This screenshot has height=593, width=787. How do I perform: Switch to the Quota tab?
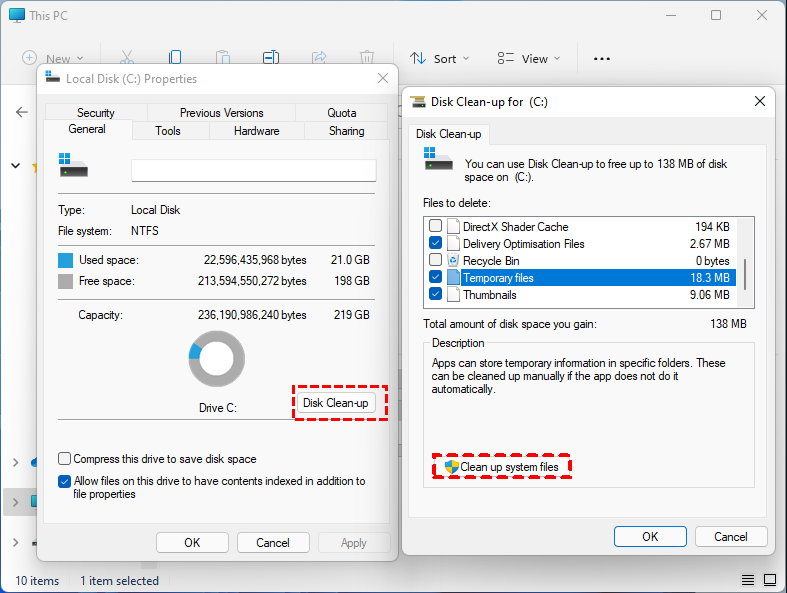[x=342, y=112]
